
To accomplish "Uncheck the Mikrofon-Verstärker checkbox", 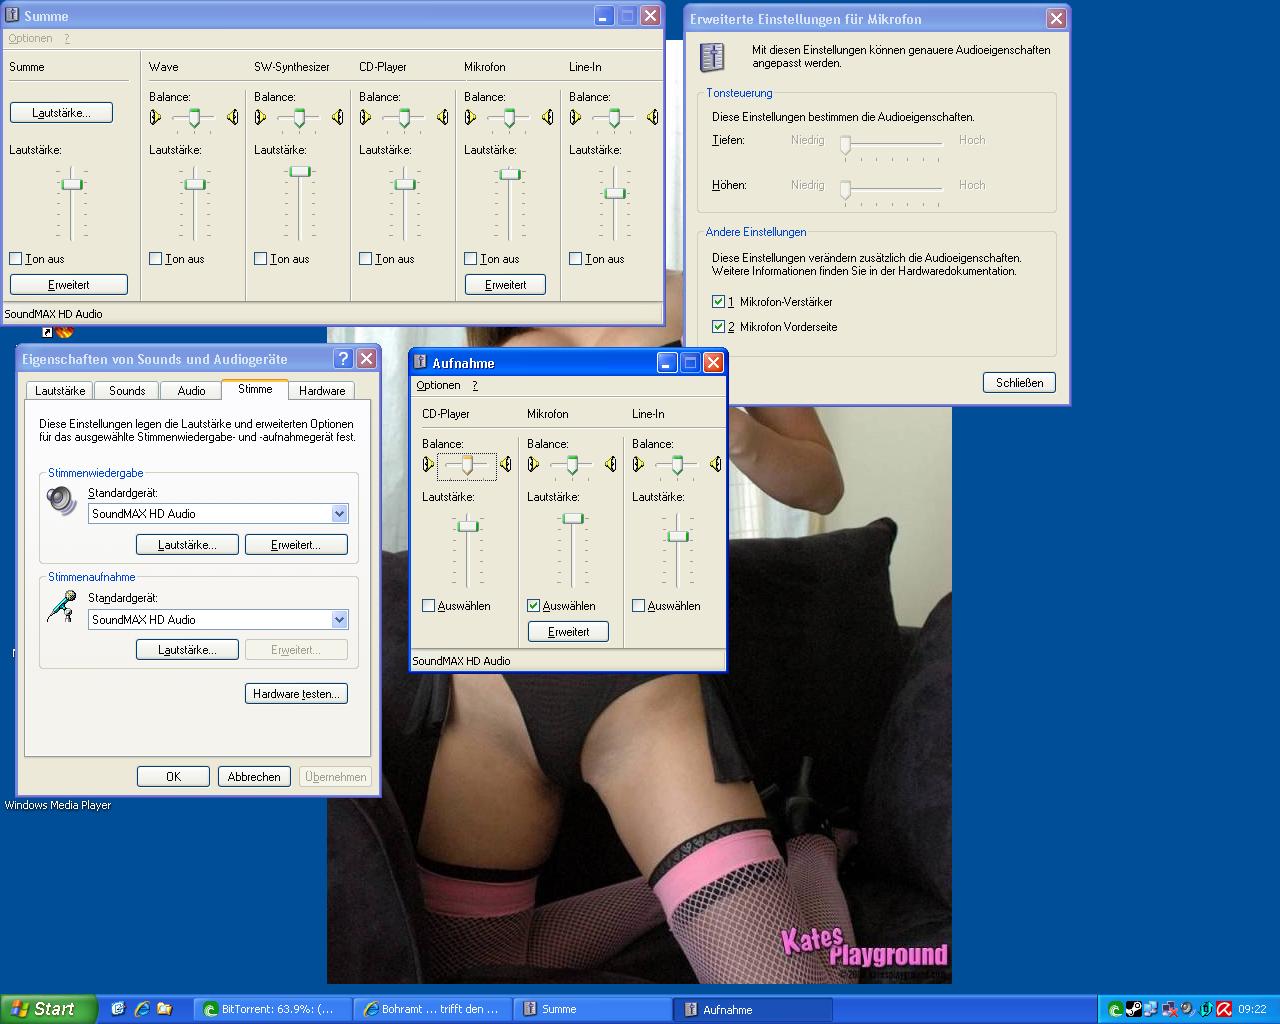I will 718,302.
